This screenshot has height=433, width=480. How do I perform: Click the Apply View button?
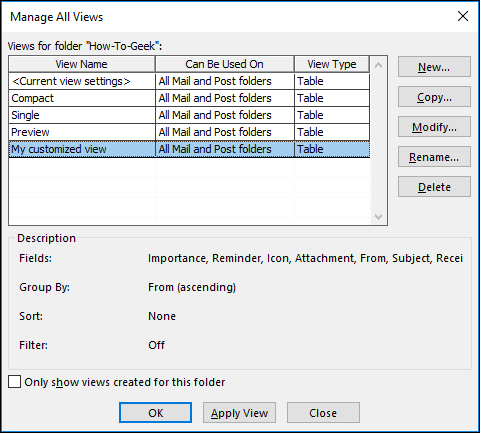[239, 413]
